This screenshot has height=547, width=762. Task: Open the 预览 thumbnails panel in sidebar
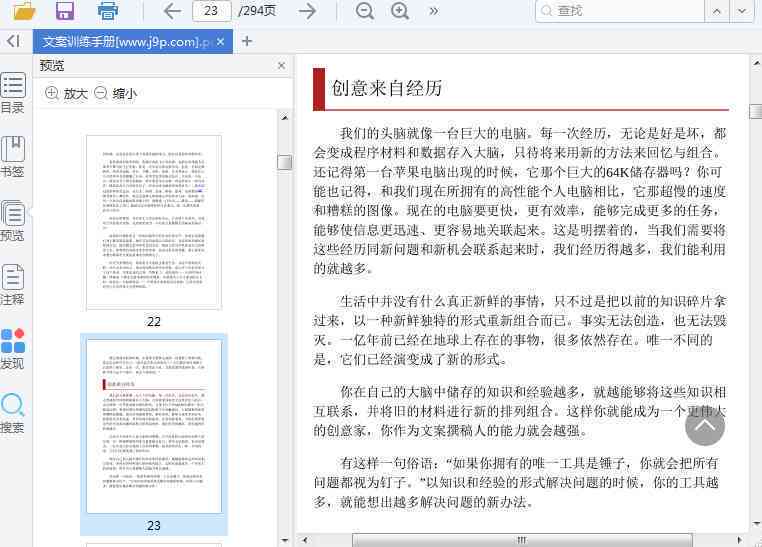point(13,221)
